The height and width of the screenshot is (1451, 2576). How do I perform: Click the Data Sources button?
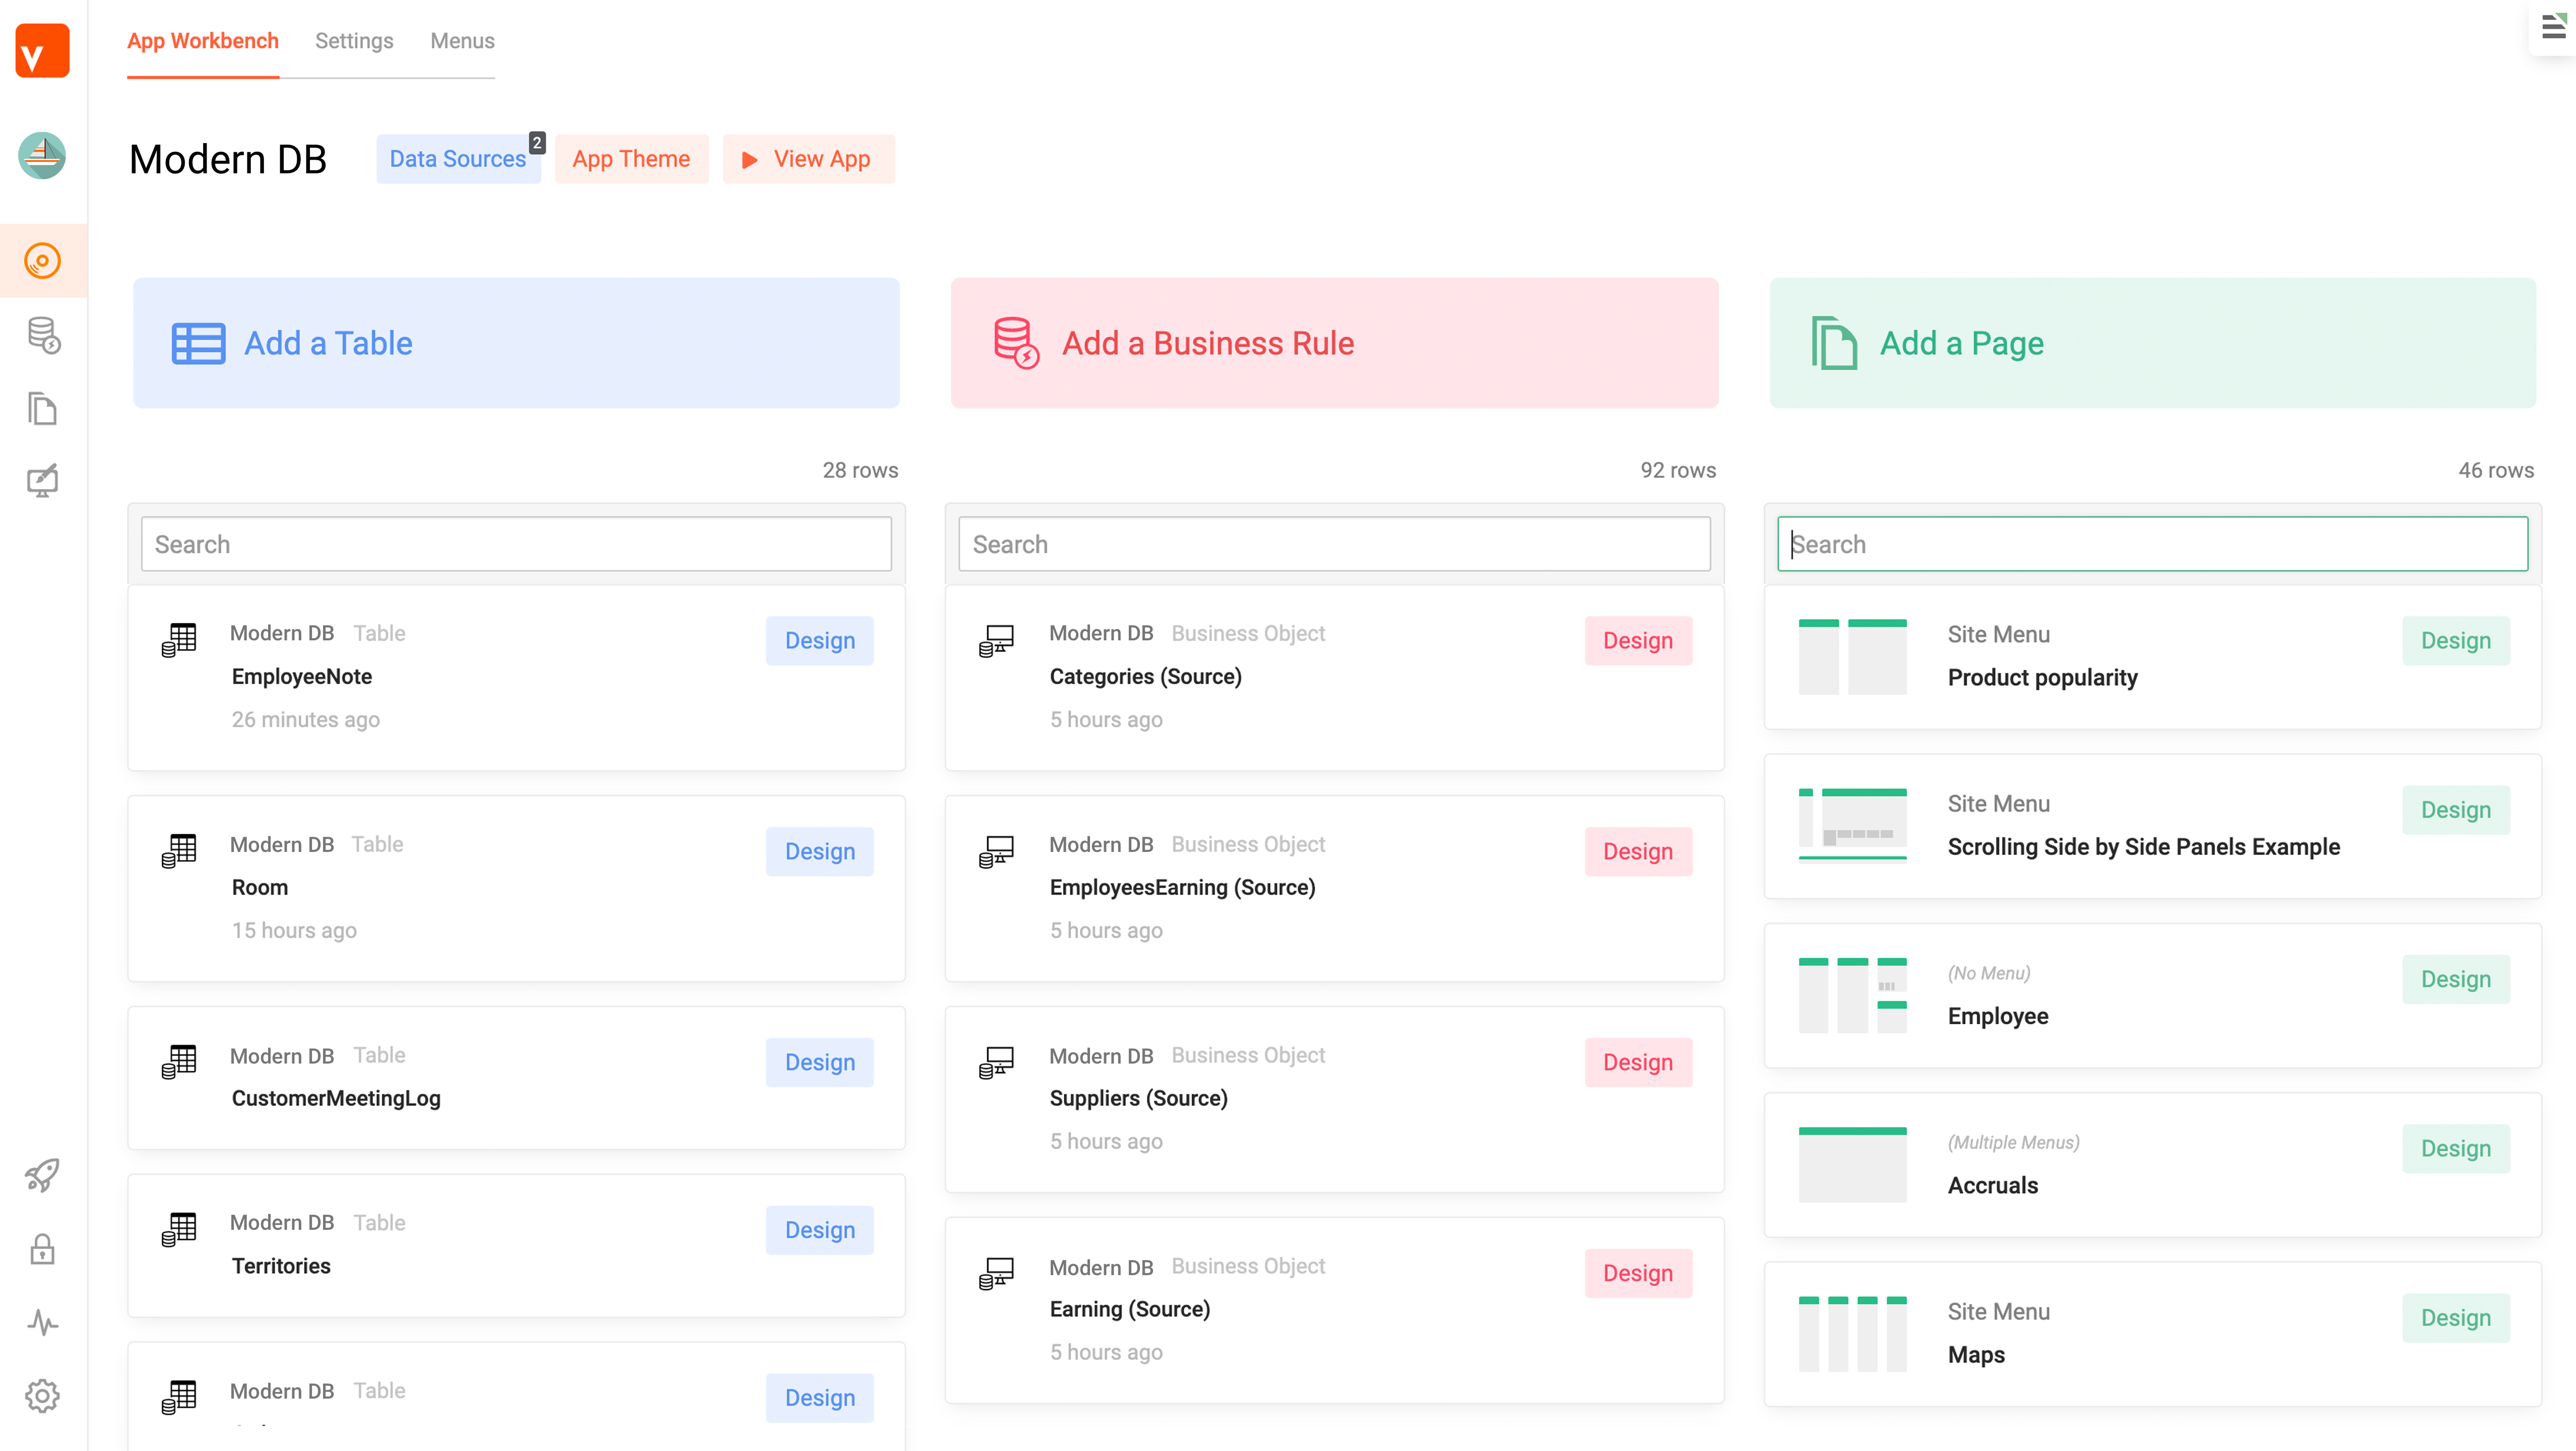tap(457, 159)
